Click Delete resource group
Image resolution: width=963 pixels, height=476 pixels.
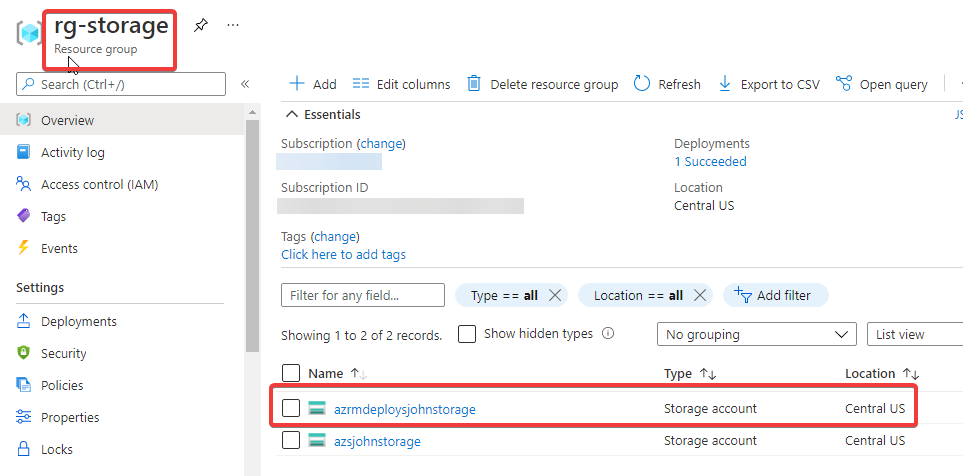click(x=542, y=84)
